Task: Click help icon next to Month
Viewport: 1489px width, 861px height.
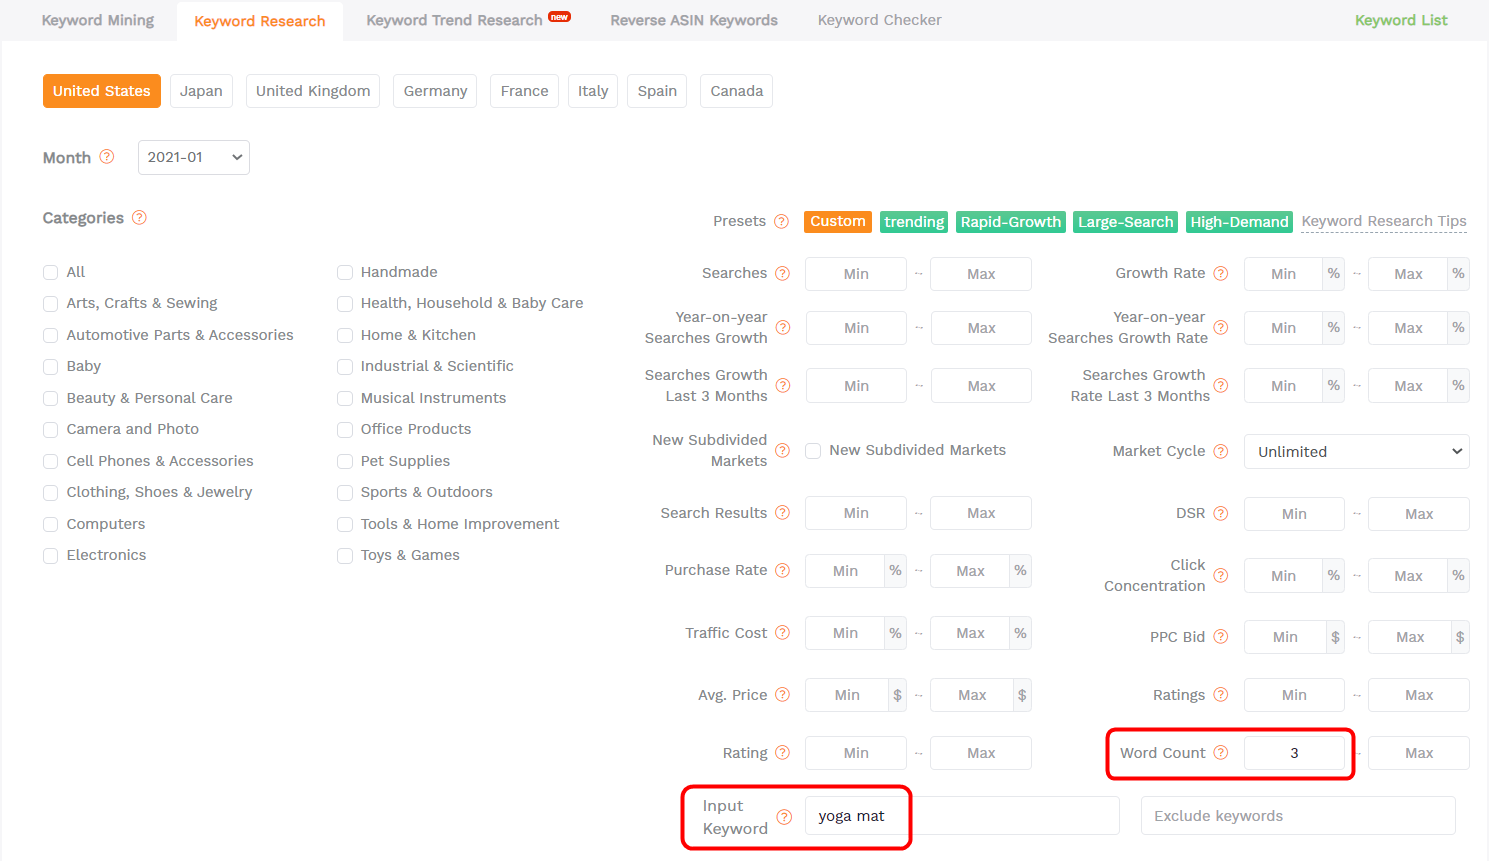Action: [107, 157]
